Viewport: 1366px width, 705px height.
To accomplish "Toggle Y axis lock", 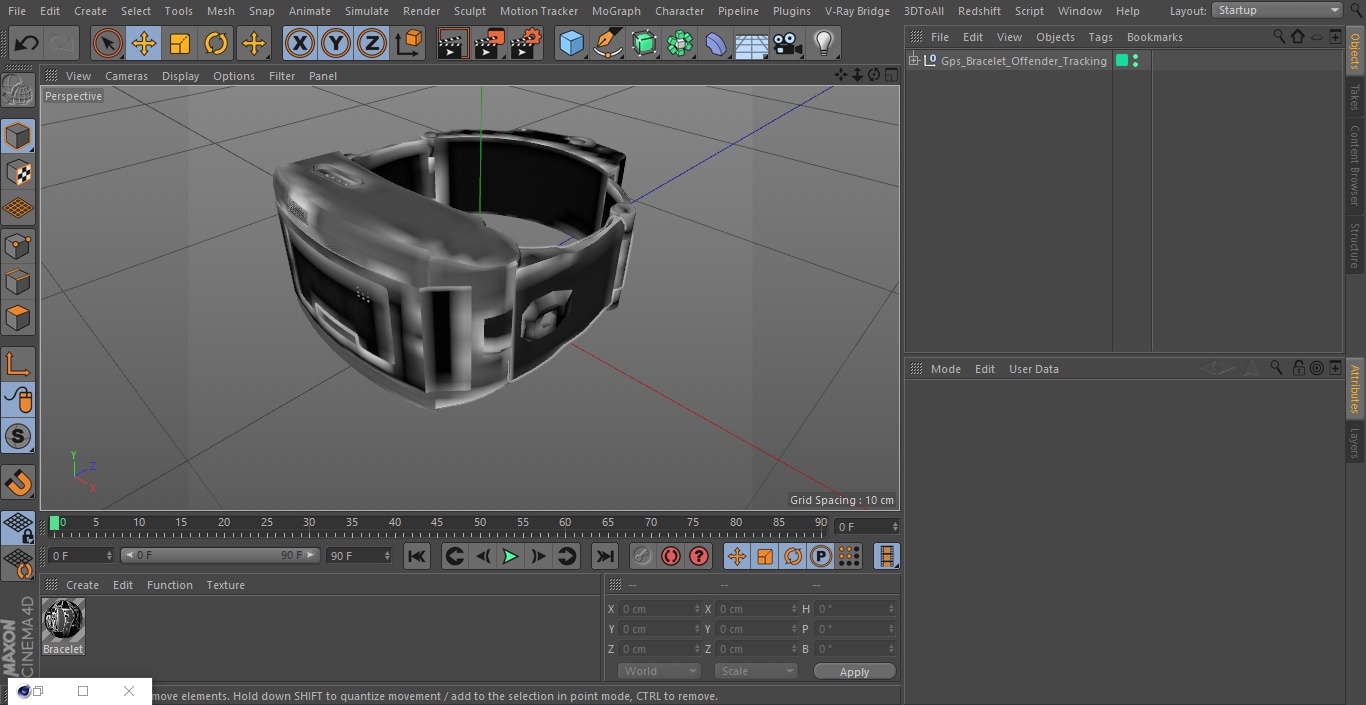I will point(335,43).
